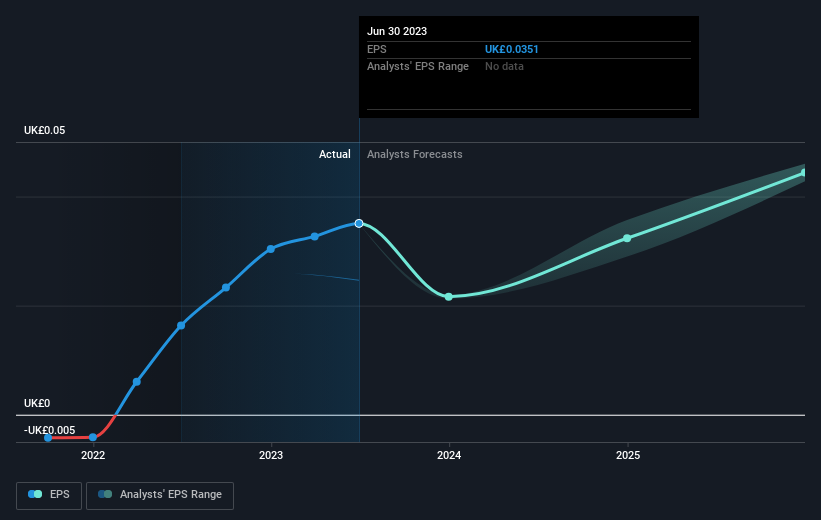Click the -UK£0.005 axis label

(x=50, y=430)
